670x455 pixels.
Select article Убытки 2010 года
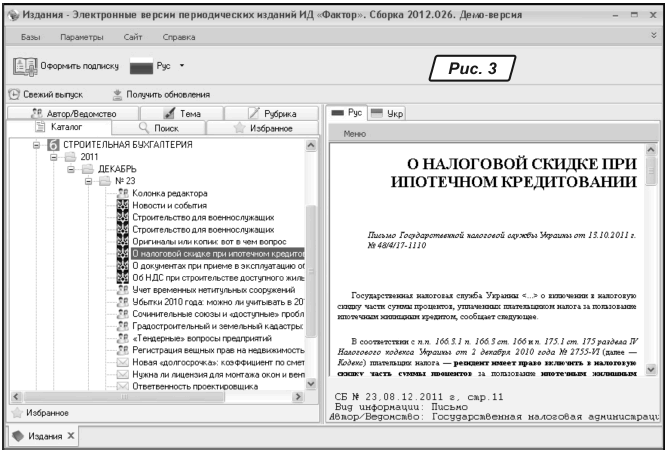[218, 298]
